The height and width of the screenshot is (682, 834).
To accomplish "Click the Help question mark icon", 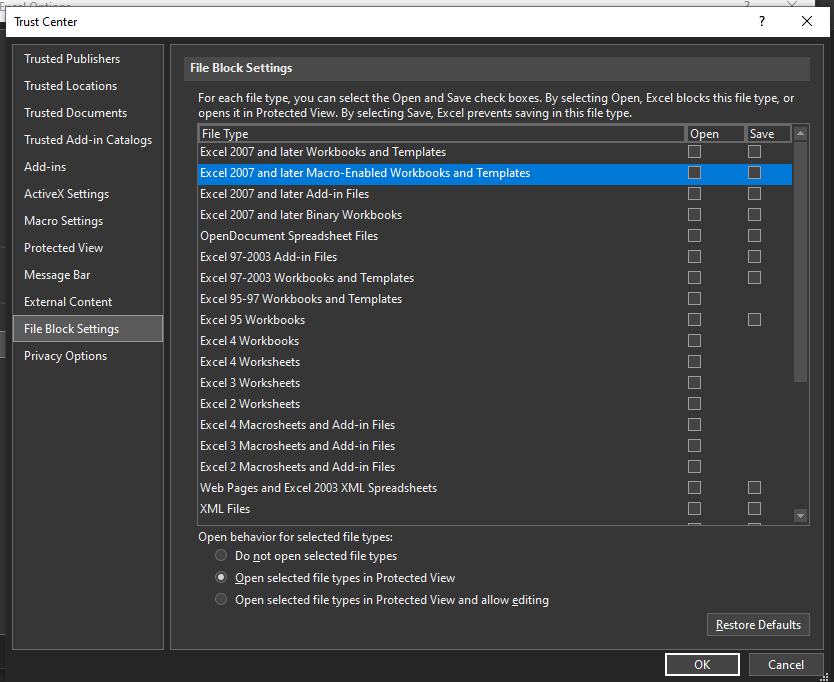I will coord(762,21).
